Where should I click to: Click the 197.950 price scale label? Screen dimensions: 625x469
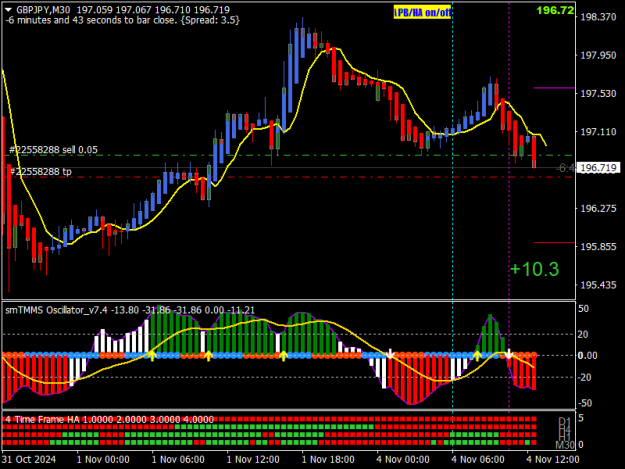pyautogui.click(x=598, y=55)
